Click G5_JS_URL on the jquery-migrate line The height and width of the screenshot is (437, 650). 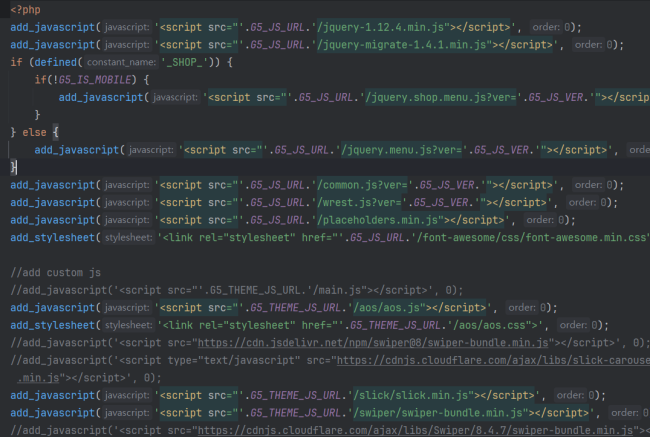pyautogui.click(x=277, y=45)
